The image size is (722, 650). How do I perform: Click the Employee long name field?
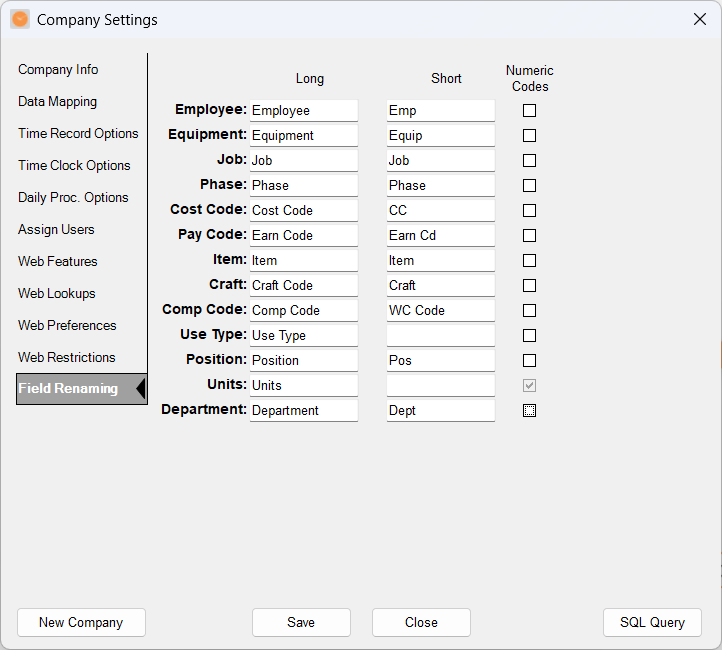304,110
